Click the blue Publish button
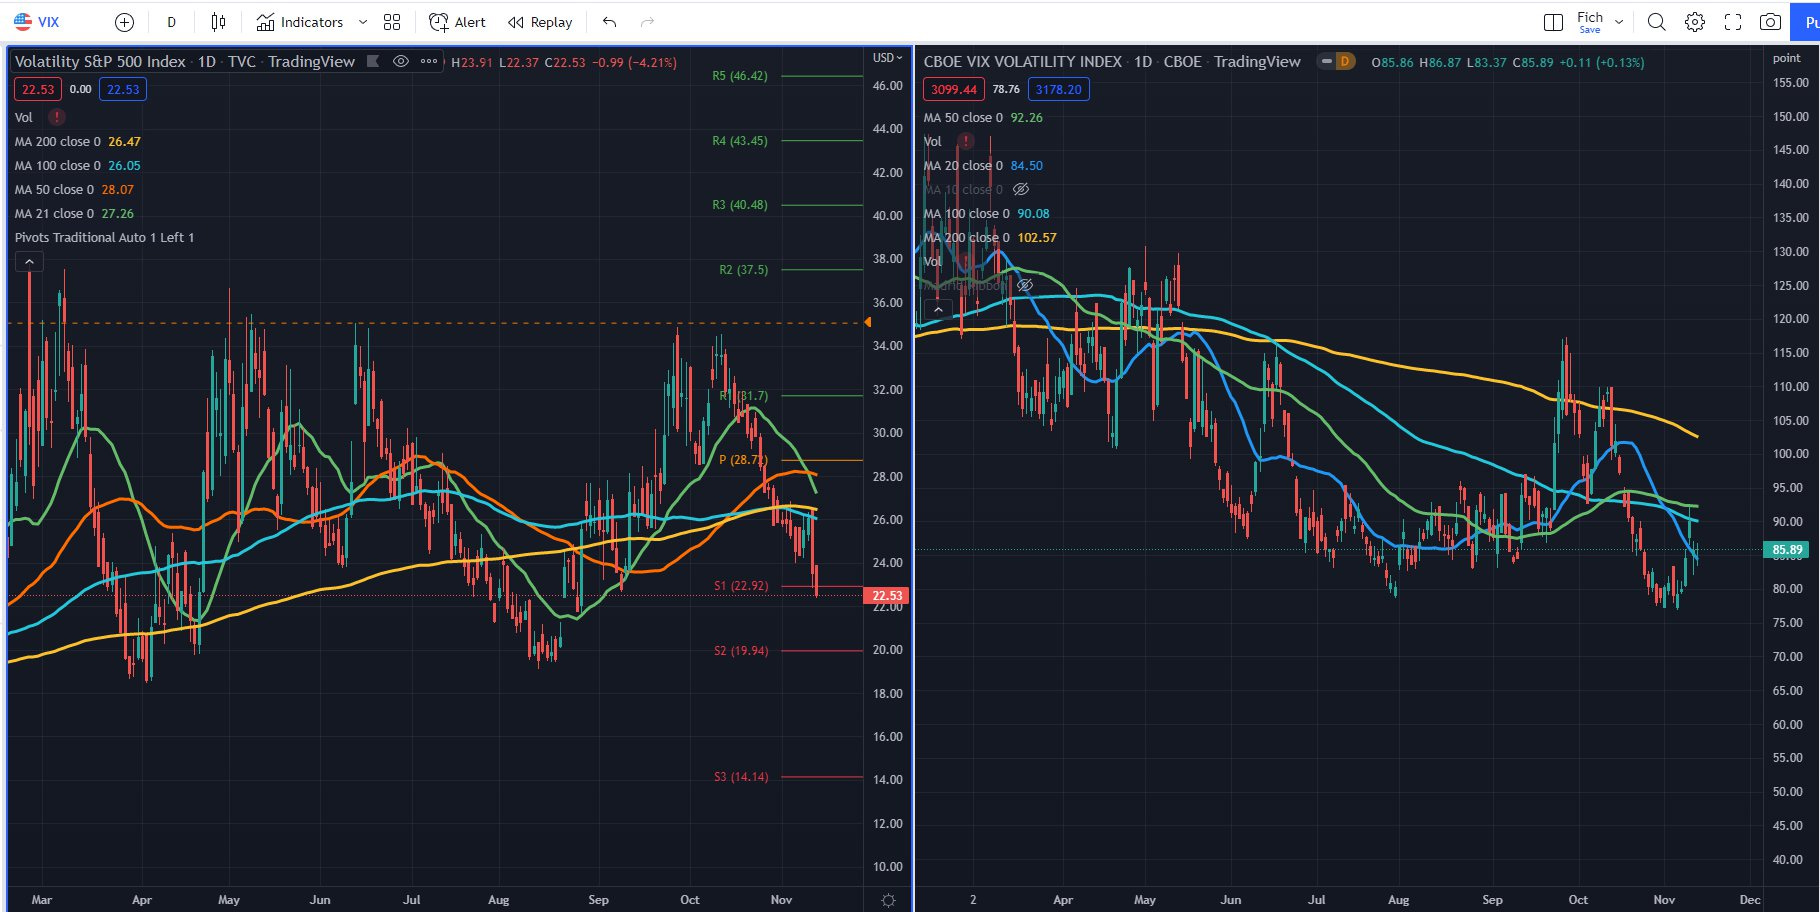Screen dimensions: 1820x912 [1806, 22]
